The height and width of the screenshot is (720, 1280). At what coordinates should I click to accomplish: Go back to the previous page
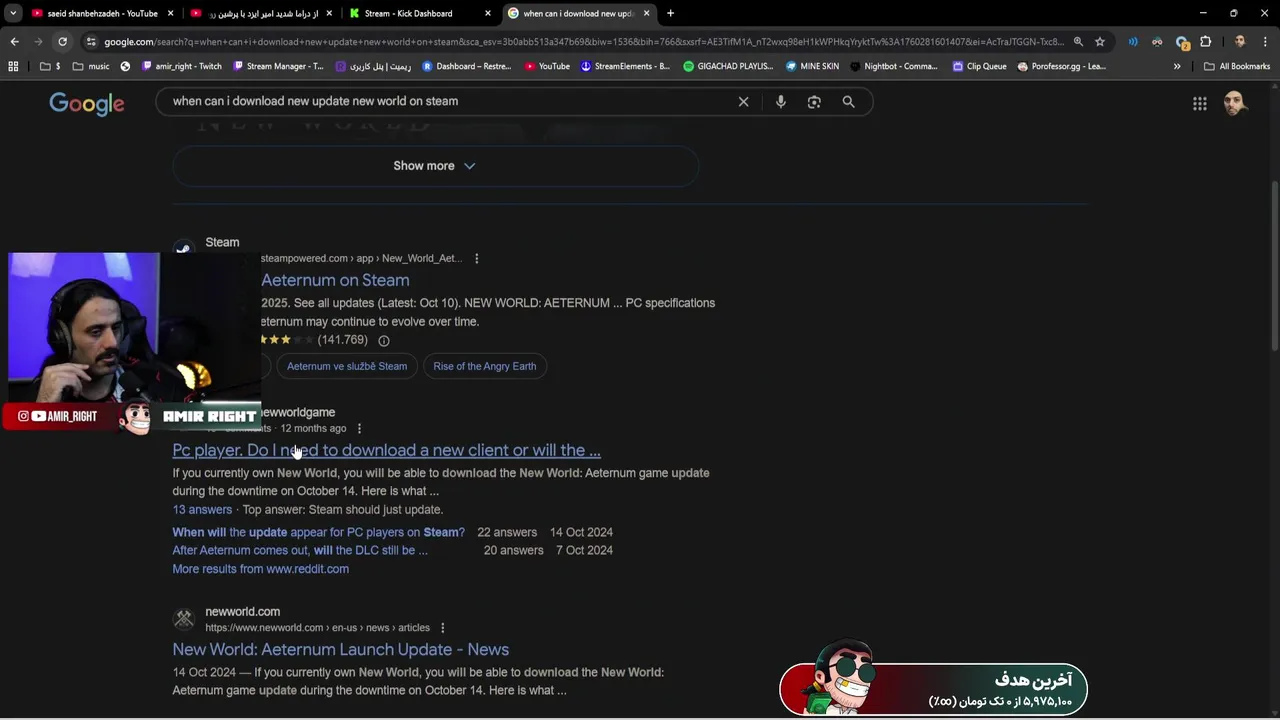tap(14, 42)
